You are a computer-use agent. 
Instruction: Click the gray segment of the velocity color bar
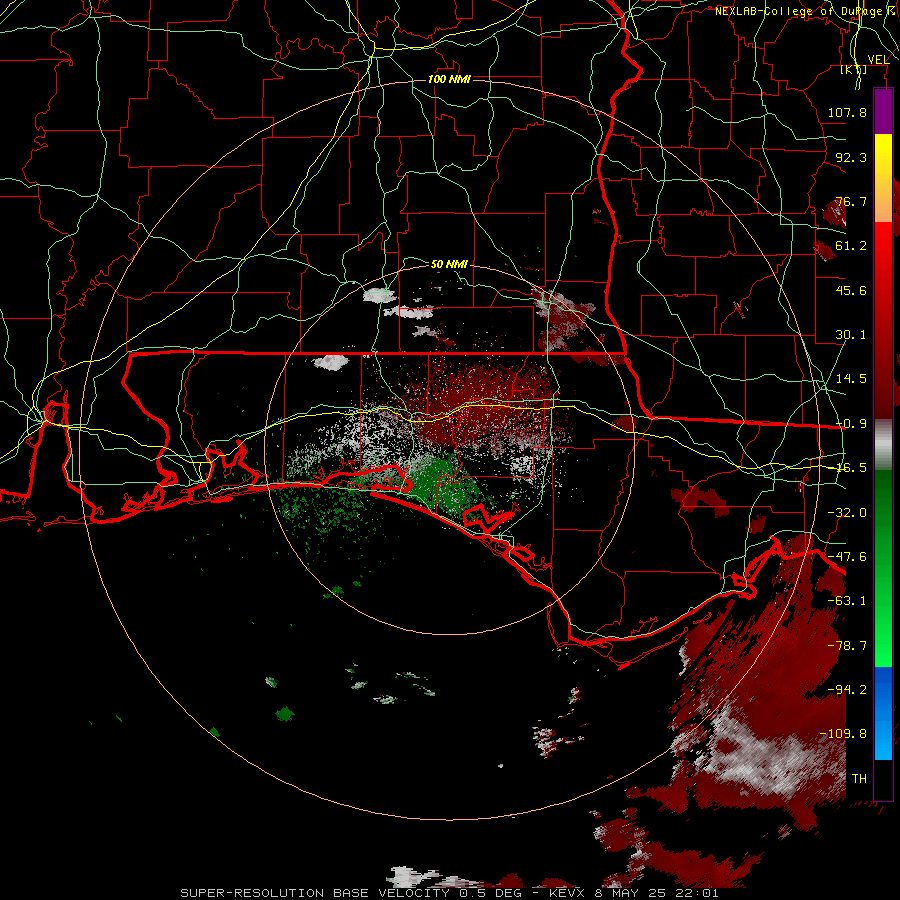[x=883, y=445]
